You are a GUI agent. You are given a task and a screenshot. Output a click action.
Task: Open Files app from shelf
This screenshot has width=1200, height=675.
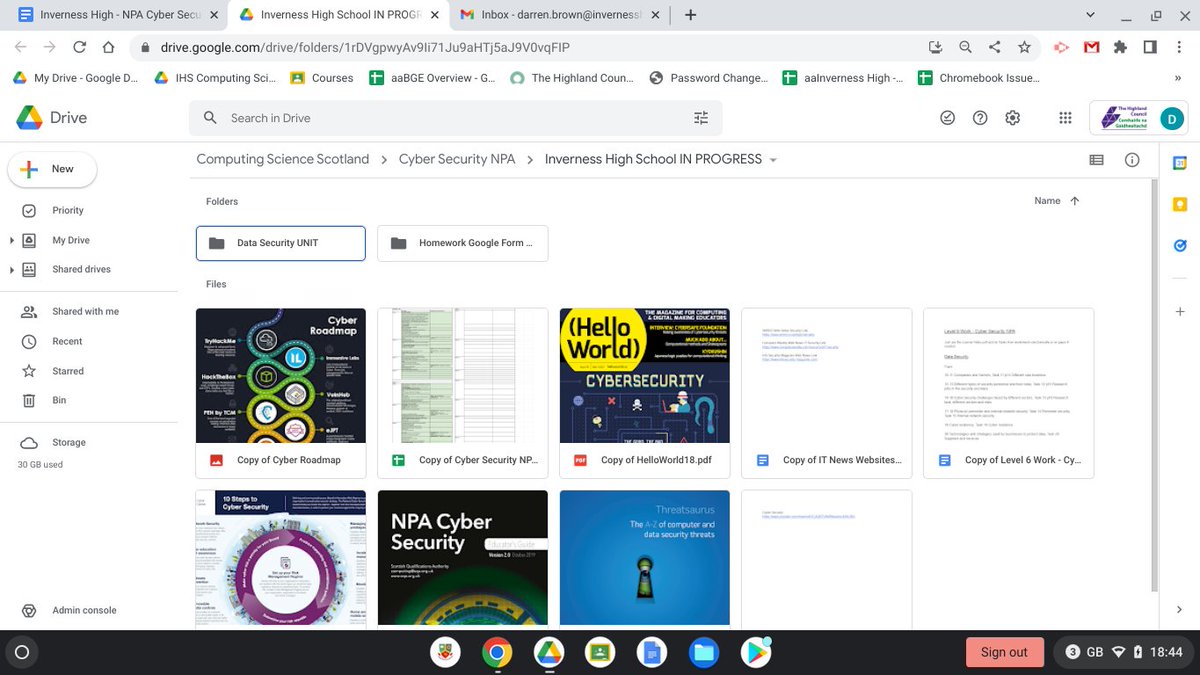coord(703,653)
